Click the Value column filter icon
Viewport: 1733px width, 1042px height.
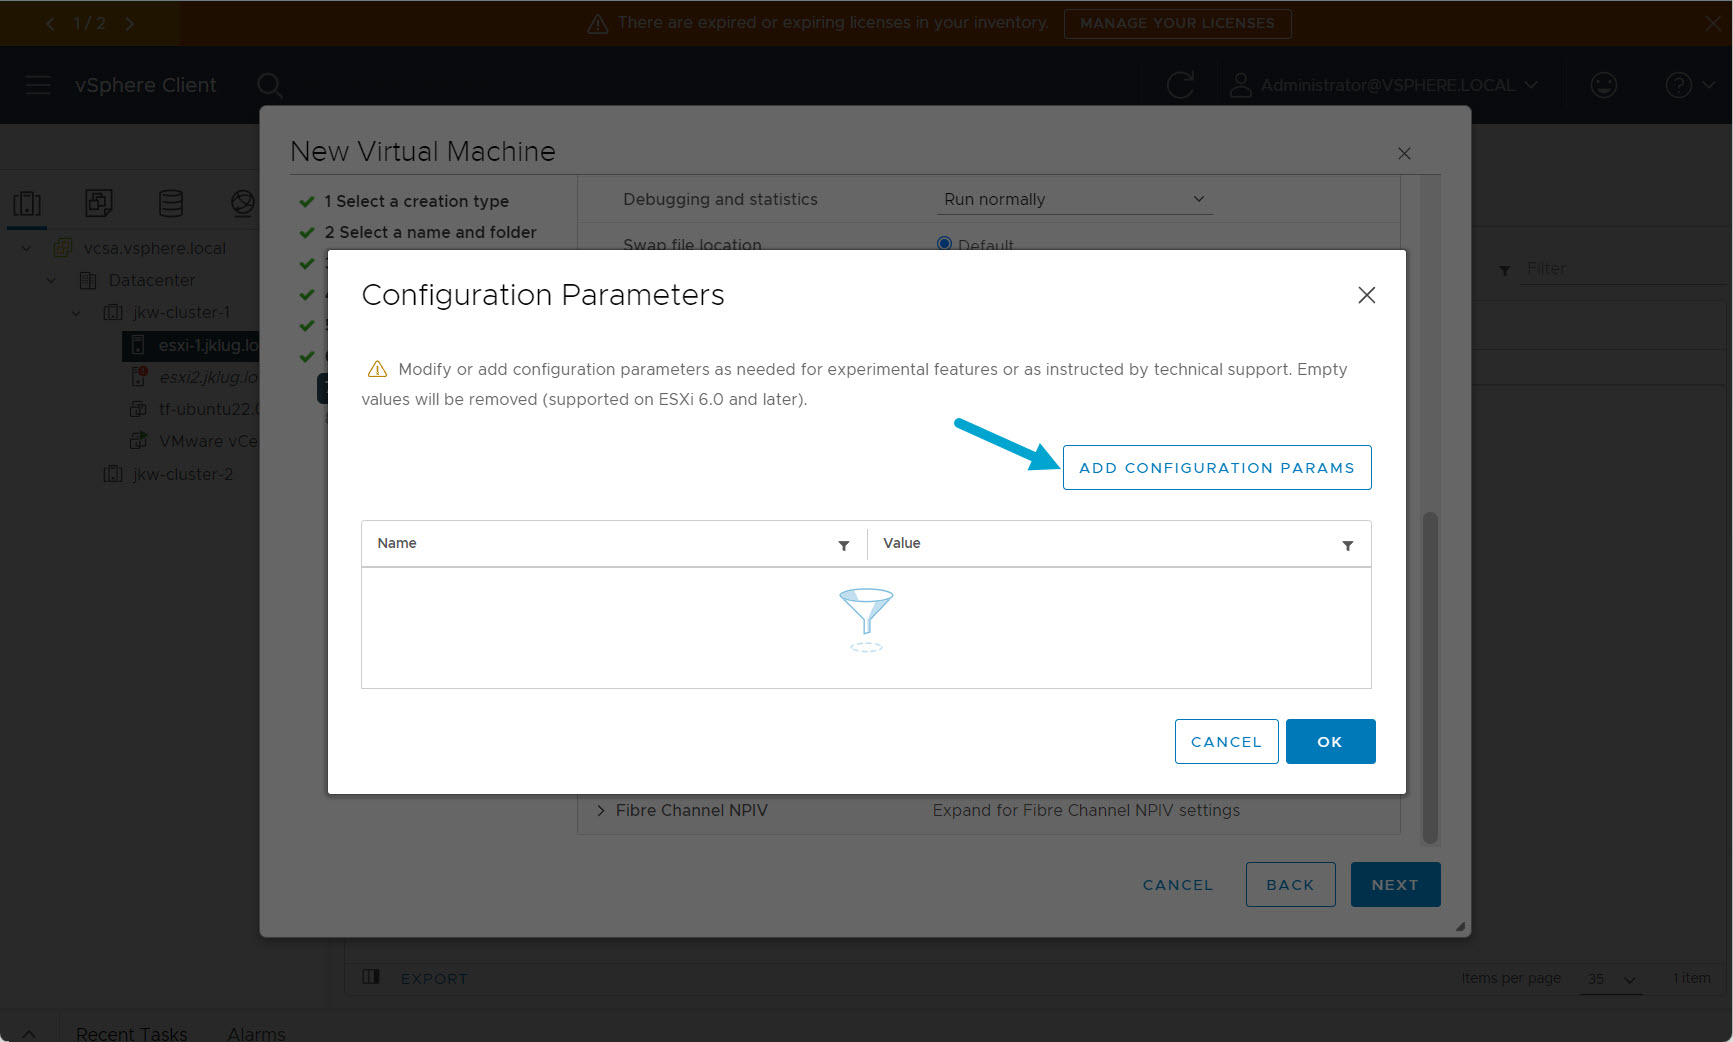(1348, 545)
